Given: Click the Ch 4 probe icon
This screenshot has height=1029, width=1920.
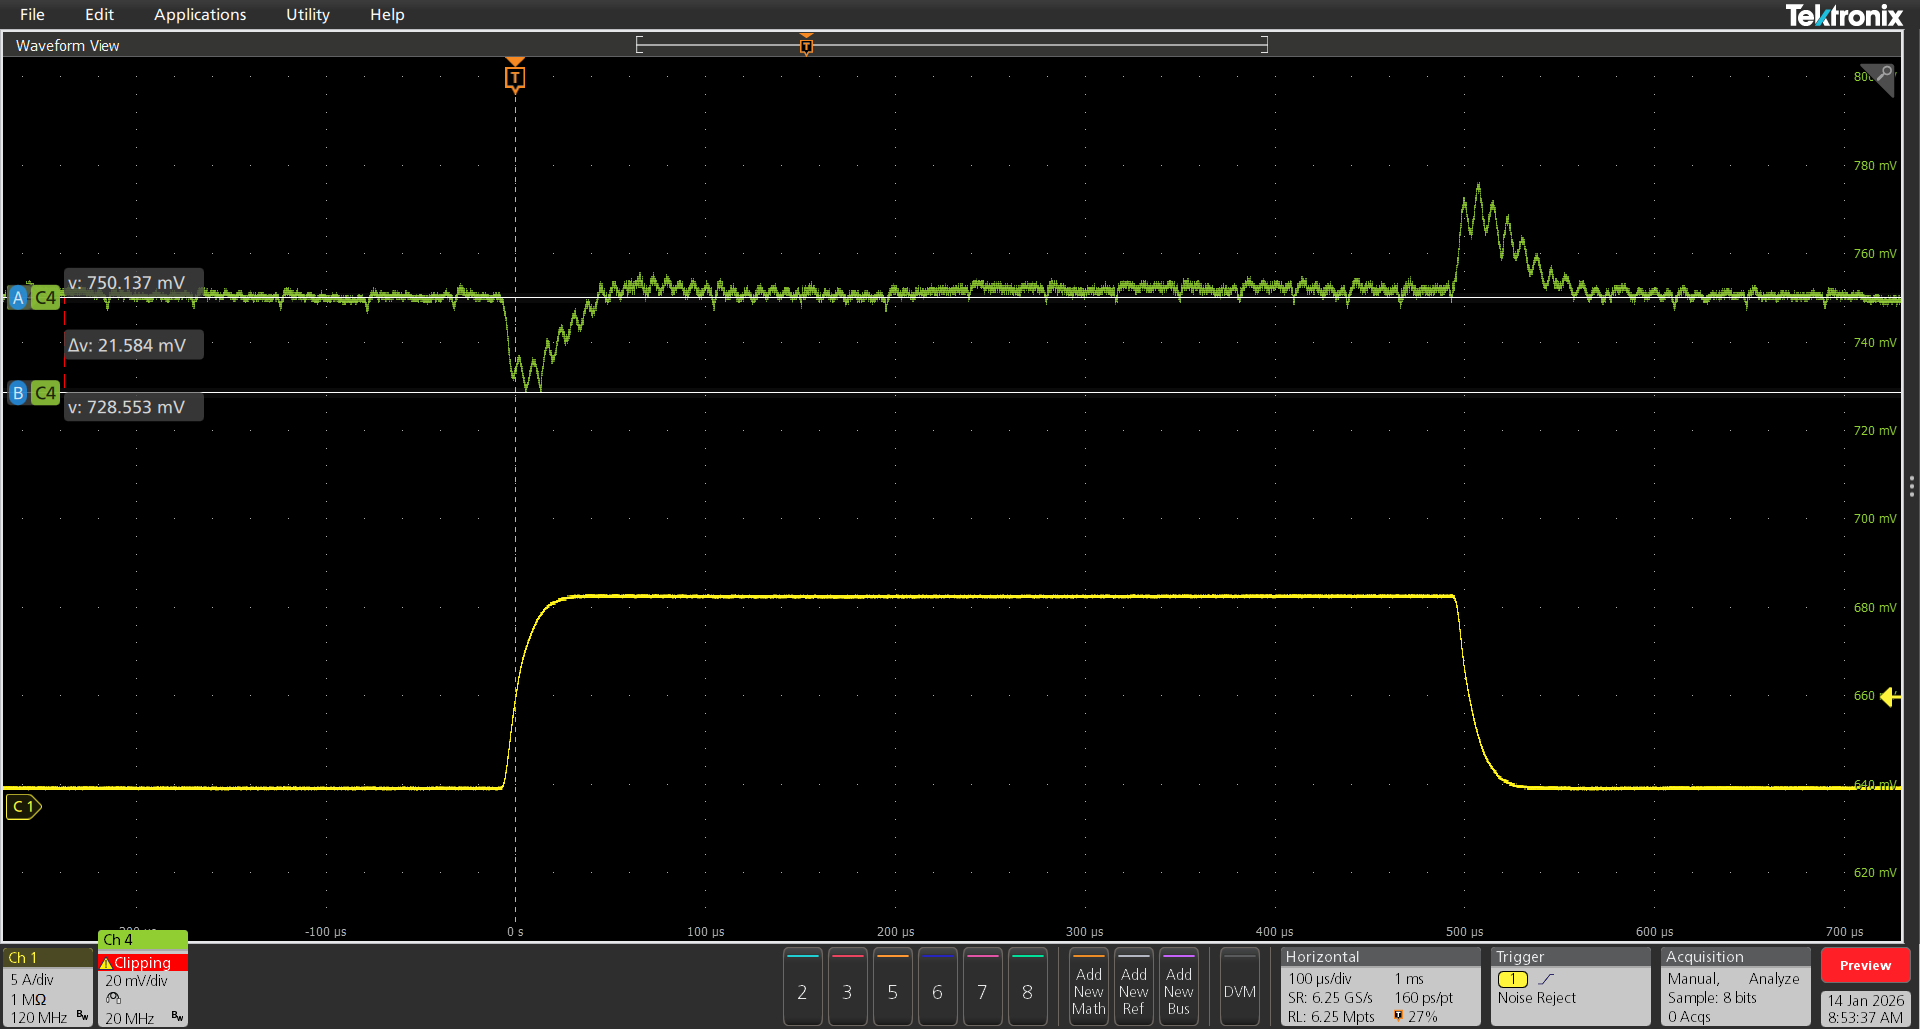Looking at the screenshot, I should (113, 999).
